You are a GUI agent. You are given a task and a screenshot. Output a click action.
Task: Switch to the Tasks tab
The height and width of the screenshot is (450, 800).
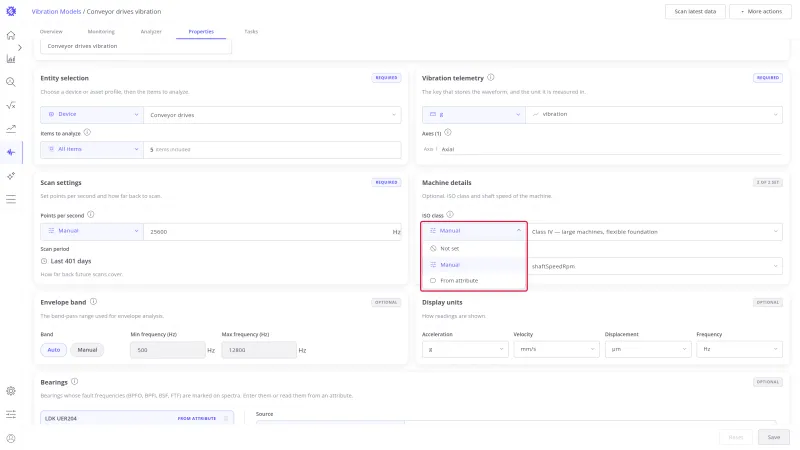[251, 32]
